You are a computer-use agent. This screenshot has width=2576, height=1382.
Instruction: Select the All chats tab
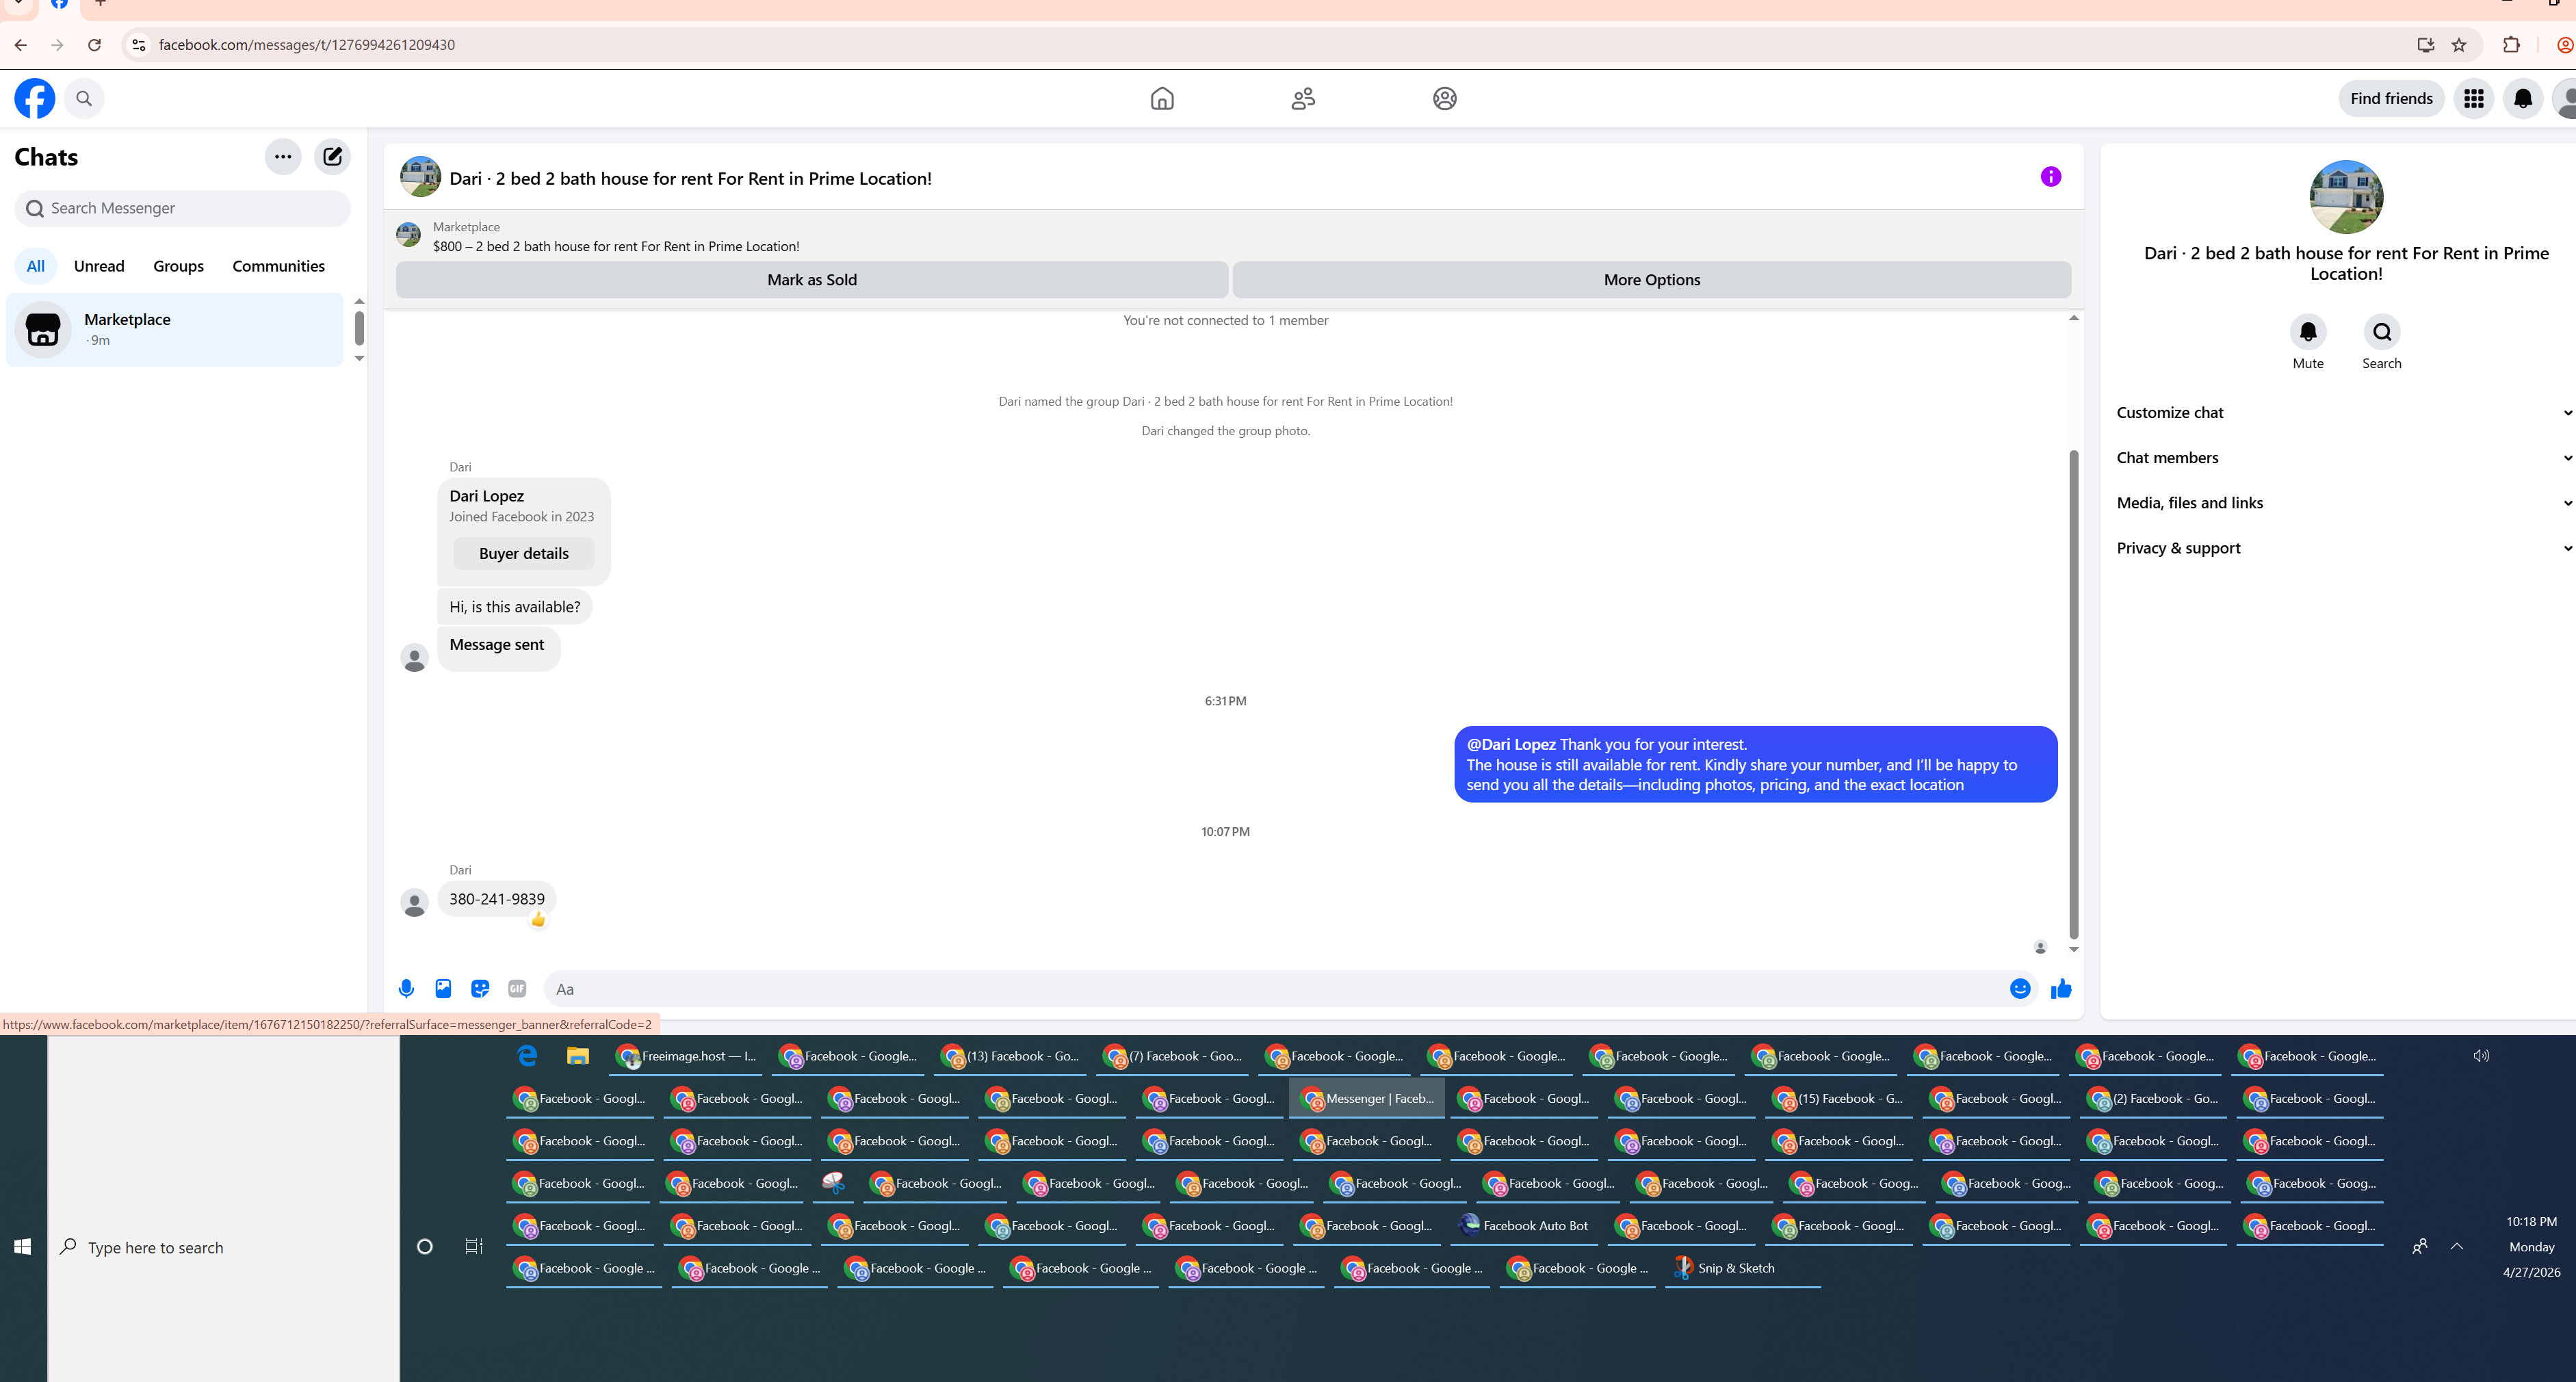(x=36, y=265)
